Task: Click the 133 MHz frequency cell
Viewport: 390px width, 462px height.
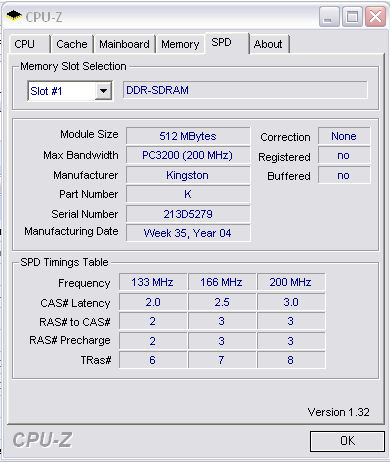Action: (x=152, y=282)
